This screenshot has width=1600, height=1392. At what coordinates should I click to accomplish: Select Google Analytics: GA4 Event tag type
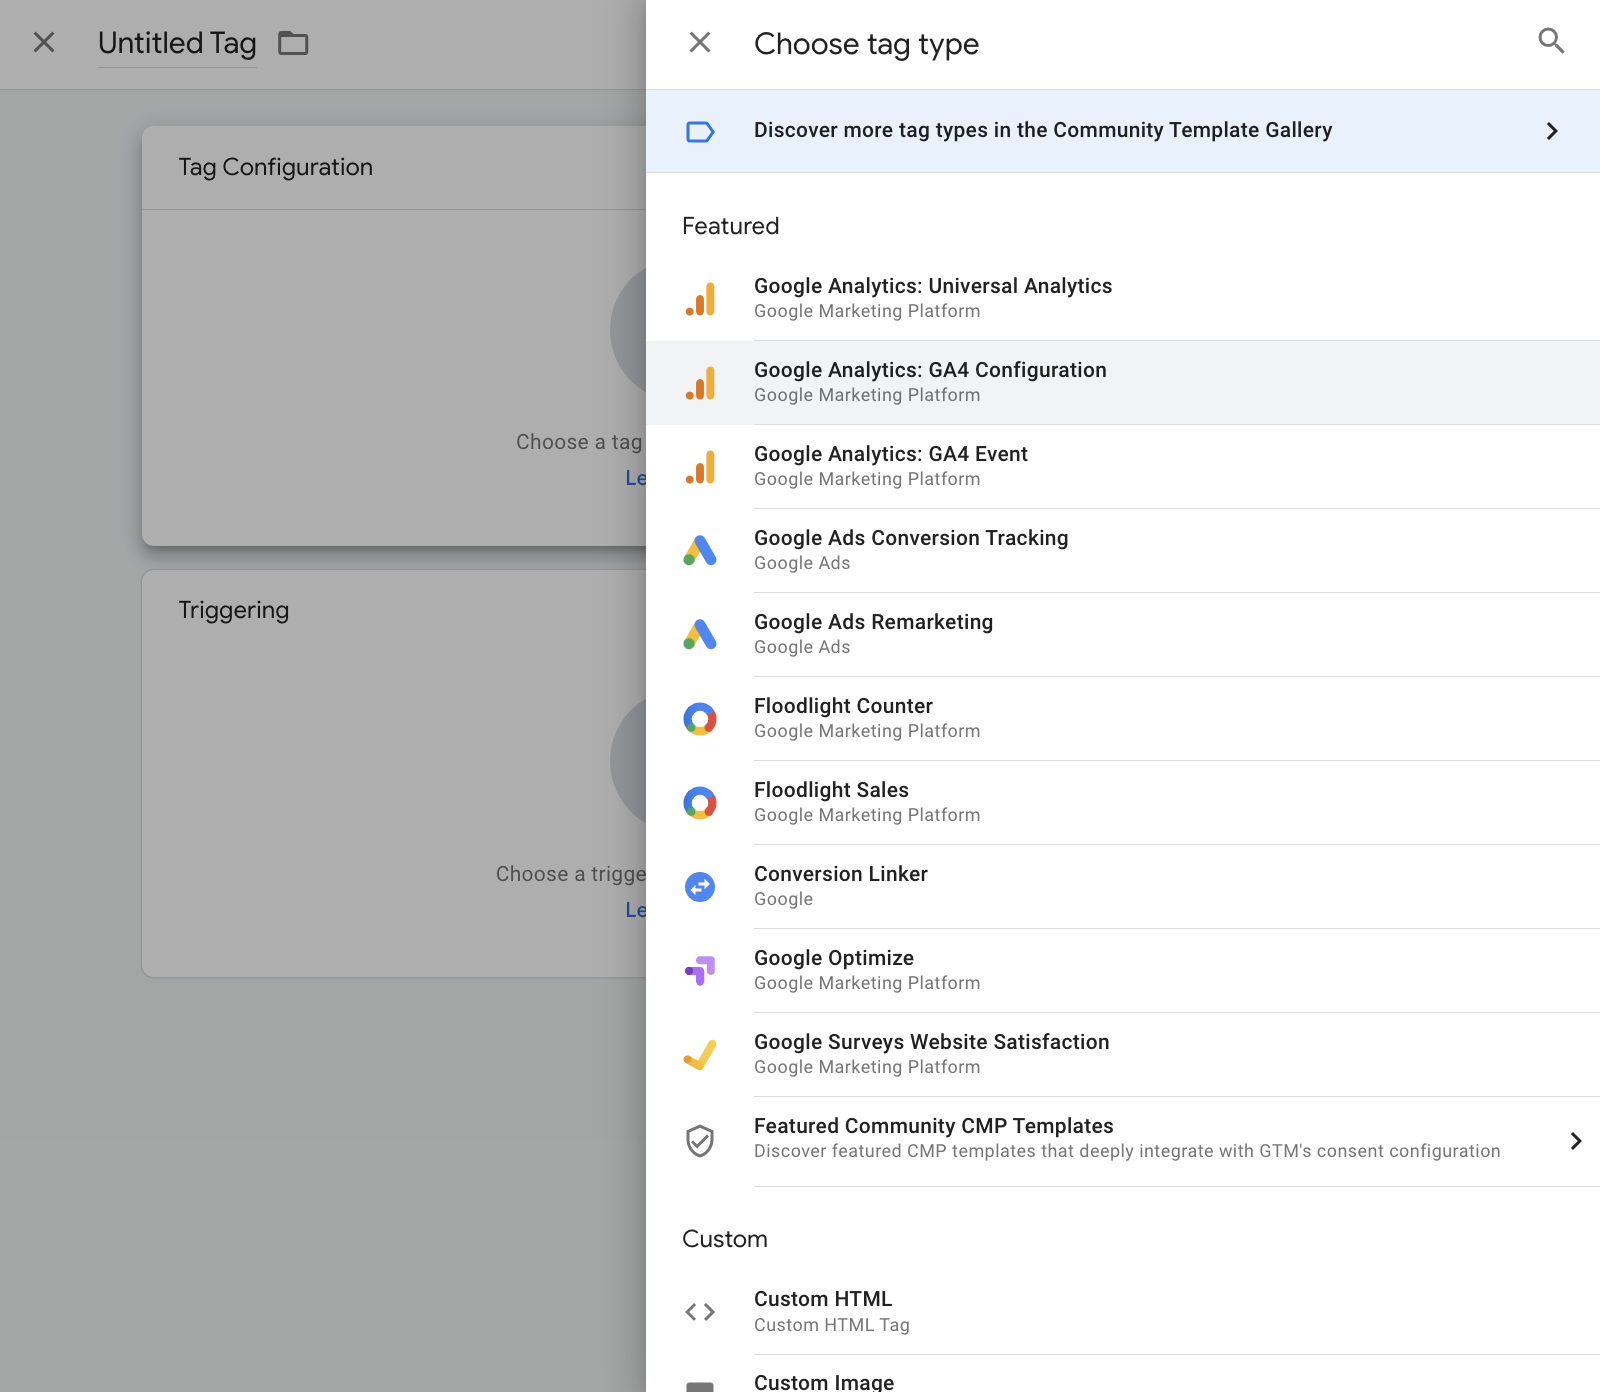click(890, 466)
